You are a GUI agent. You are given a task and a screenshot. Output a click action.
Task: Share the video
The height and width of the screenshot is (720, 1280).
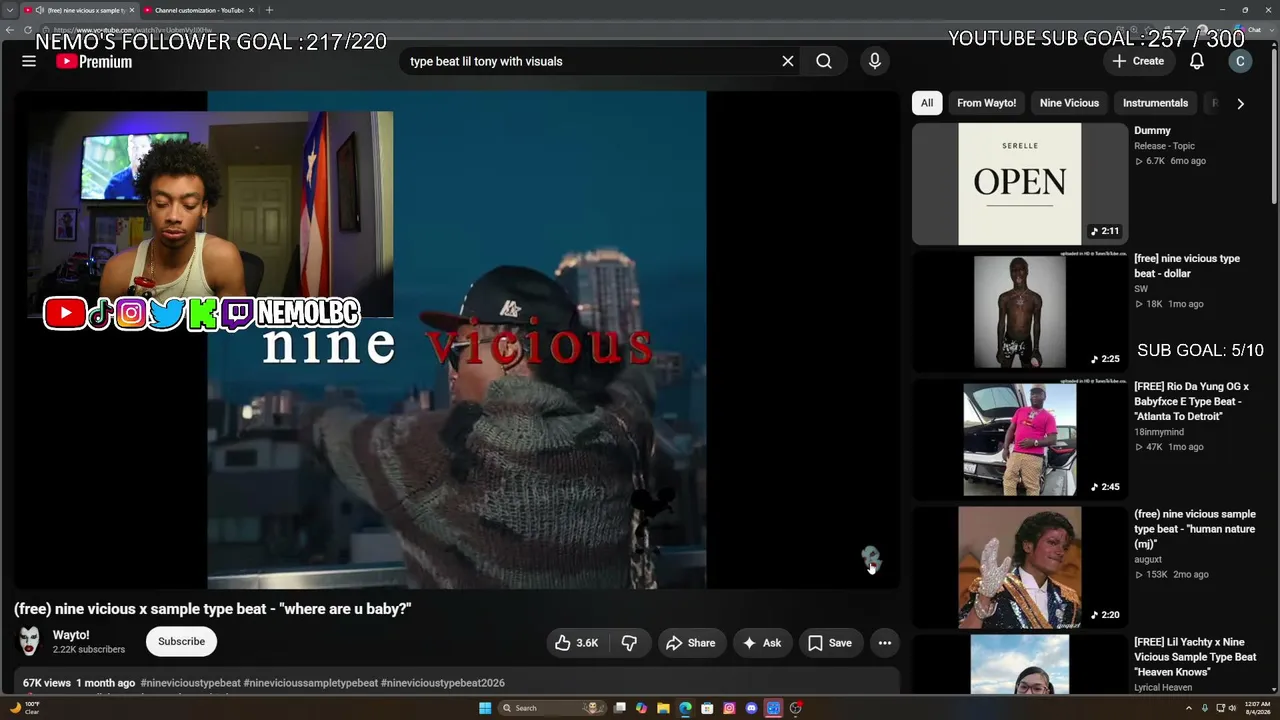click(x=691, y=643)
